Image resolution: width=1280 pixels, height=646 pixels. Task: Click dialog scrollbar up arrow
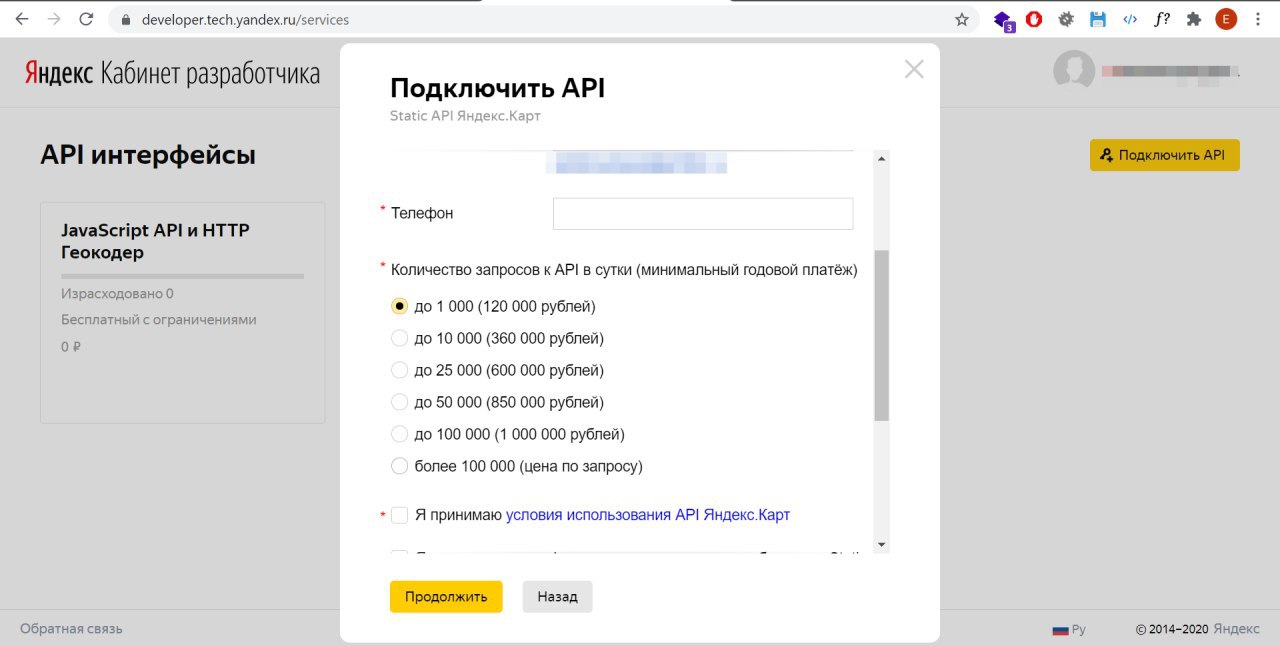pos(881,159)
